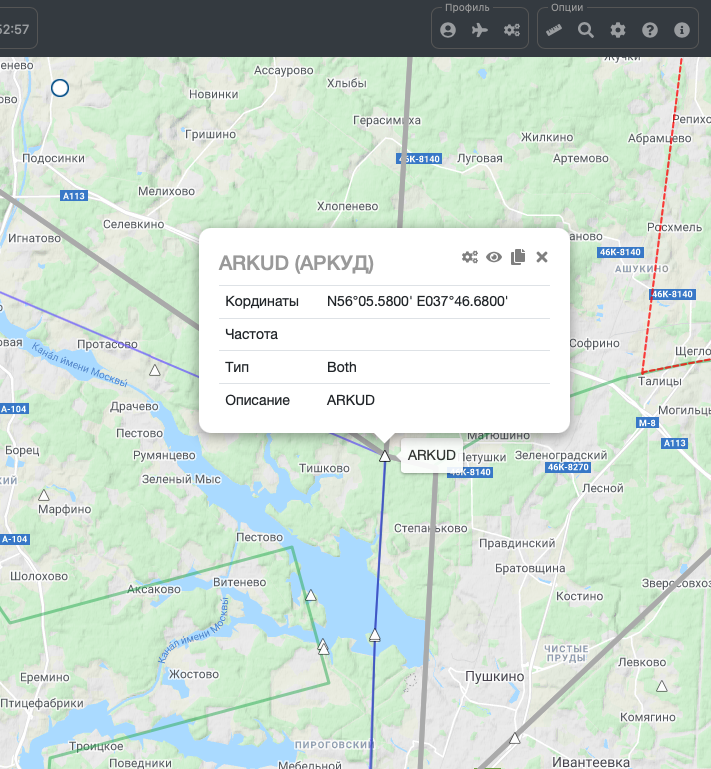Open profile settings gears in Профиль group
Image resolution: width=711 pixels, height=769 pixels.
512,30
